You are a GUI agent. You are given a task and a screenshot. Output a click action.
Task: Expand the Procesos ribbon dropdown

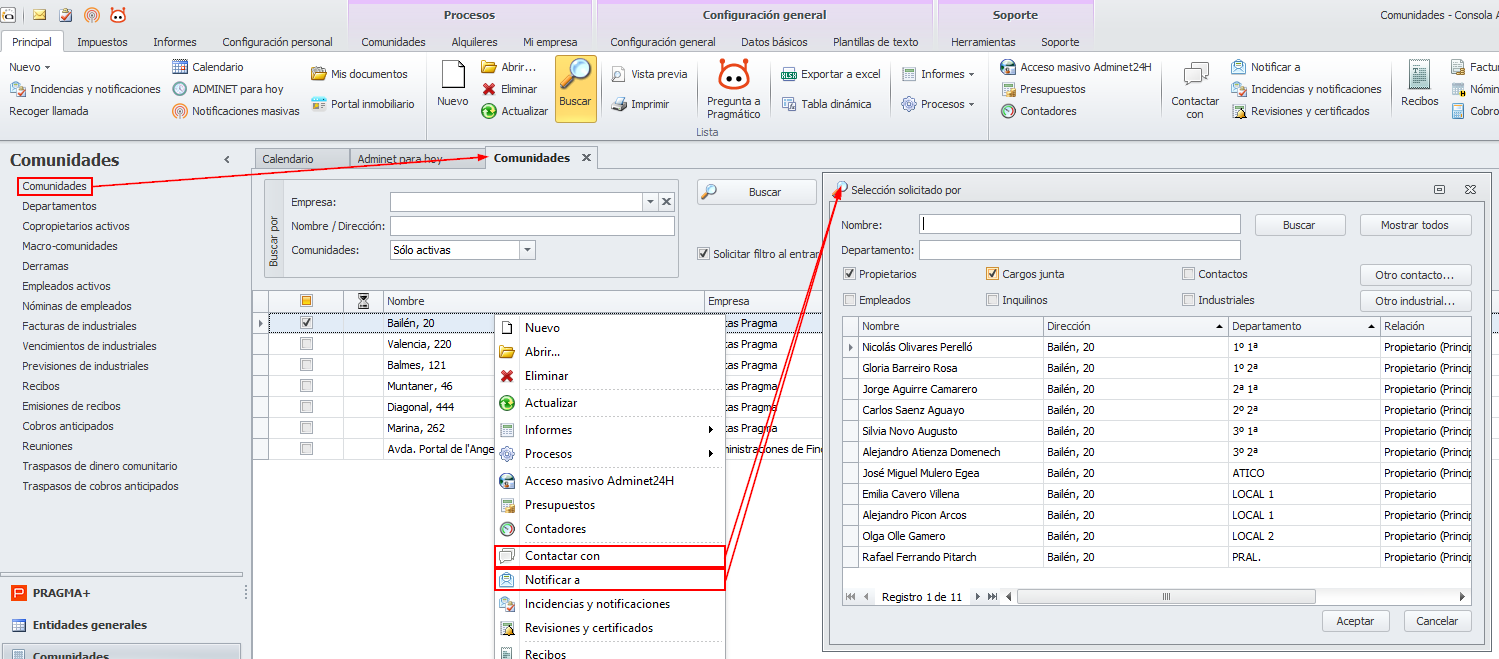pos(937,104)
